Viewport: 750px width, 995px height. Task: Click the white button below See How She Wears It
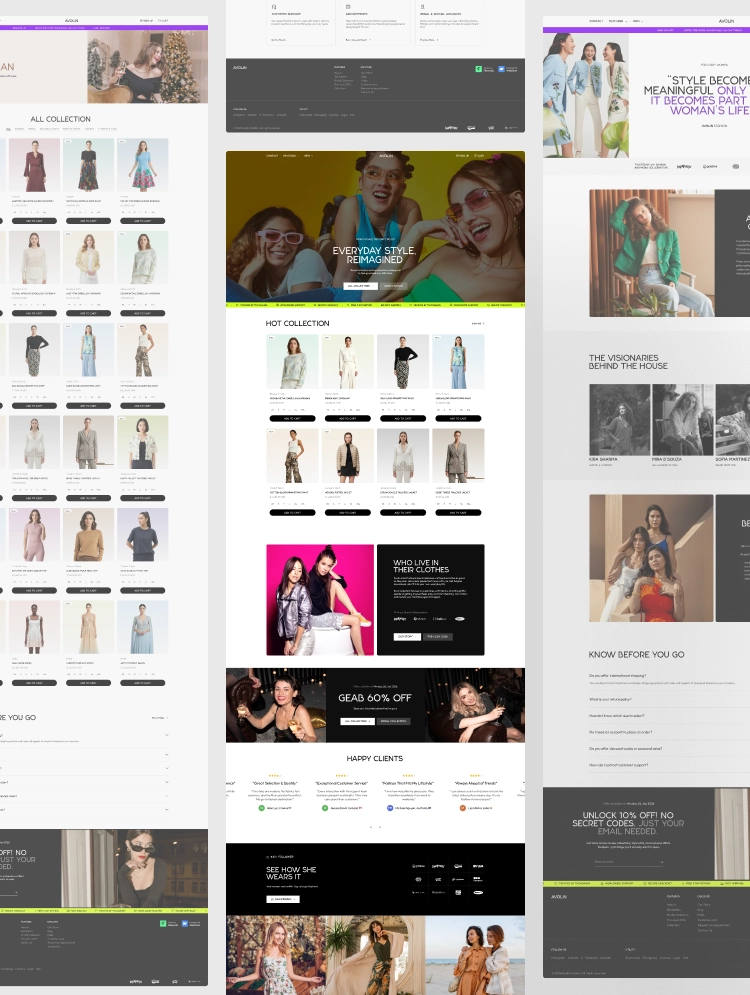tap(282, 899)
